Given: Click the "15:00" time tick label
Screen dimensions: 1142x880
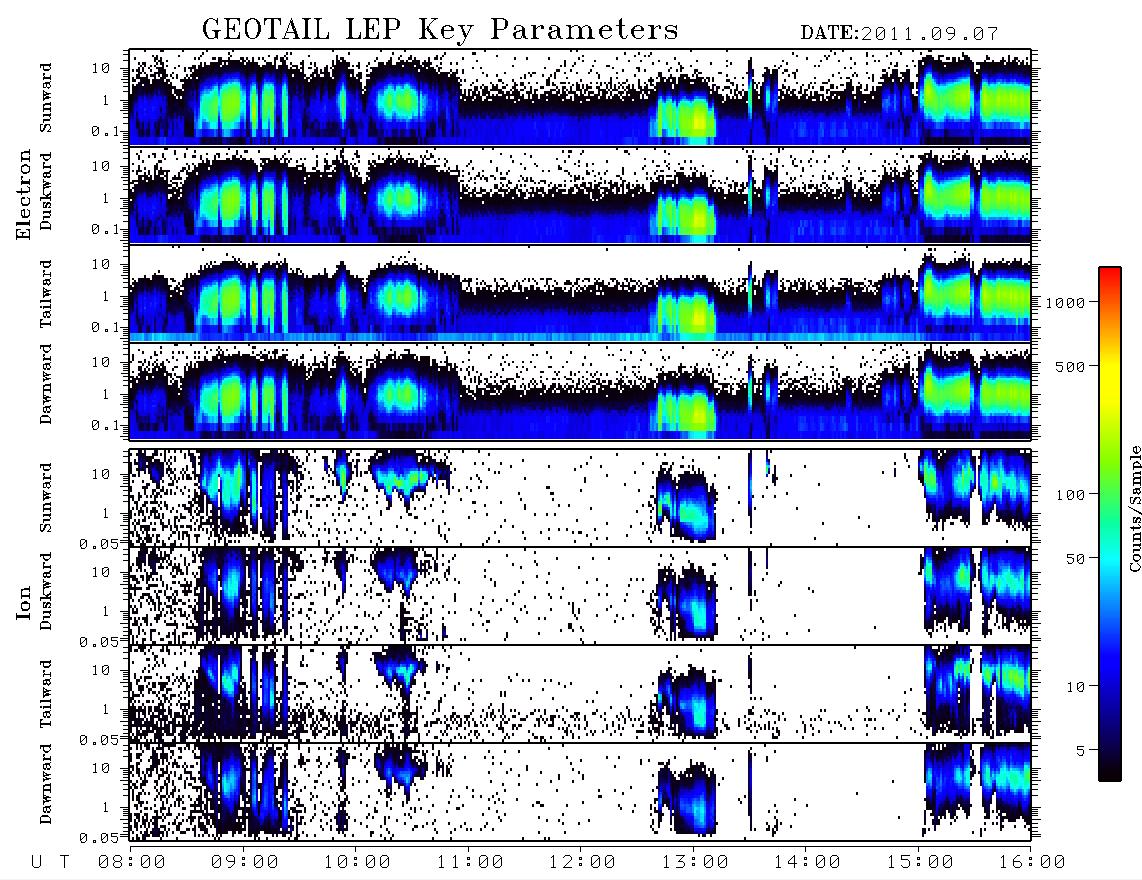Looking at the screenshot, I should click(x=920, y=862).
